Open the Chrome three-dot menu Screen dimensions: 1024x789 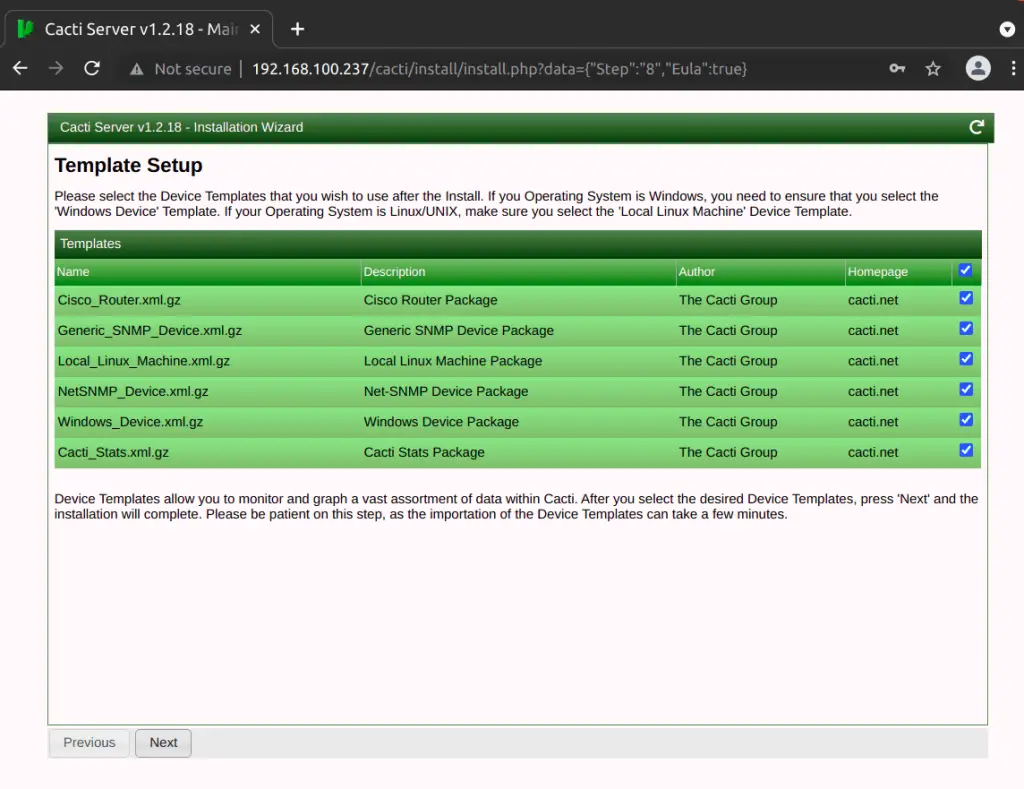pos(1014,69)
